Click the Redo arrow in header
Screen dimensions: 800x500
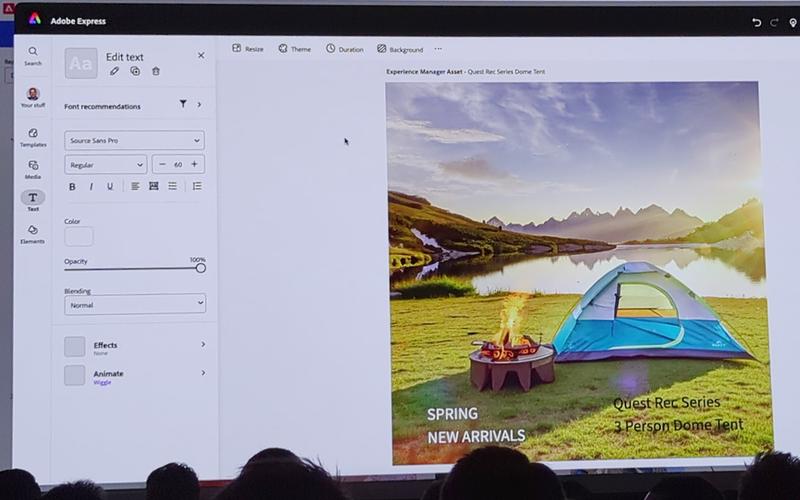(774, 22)
